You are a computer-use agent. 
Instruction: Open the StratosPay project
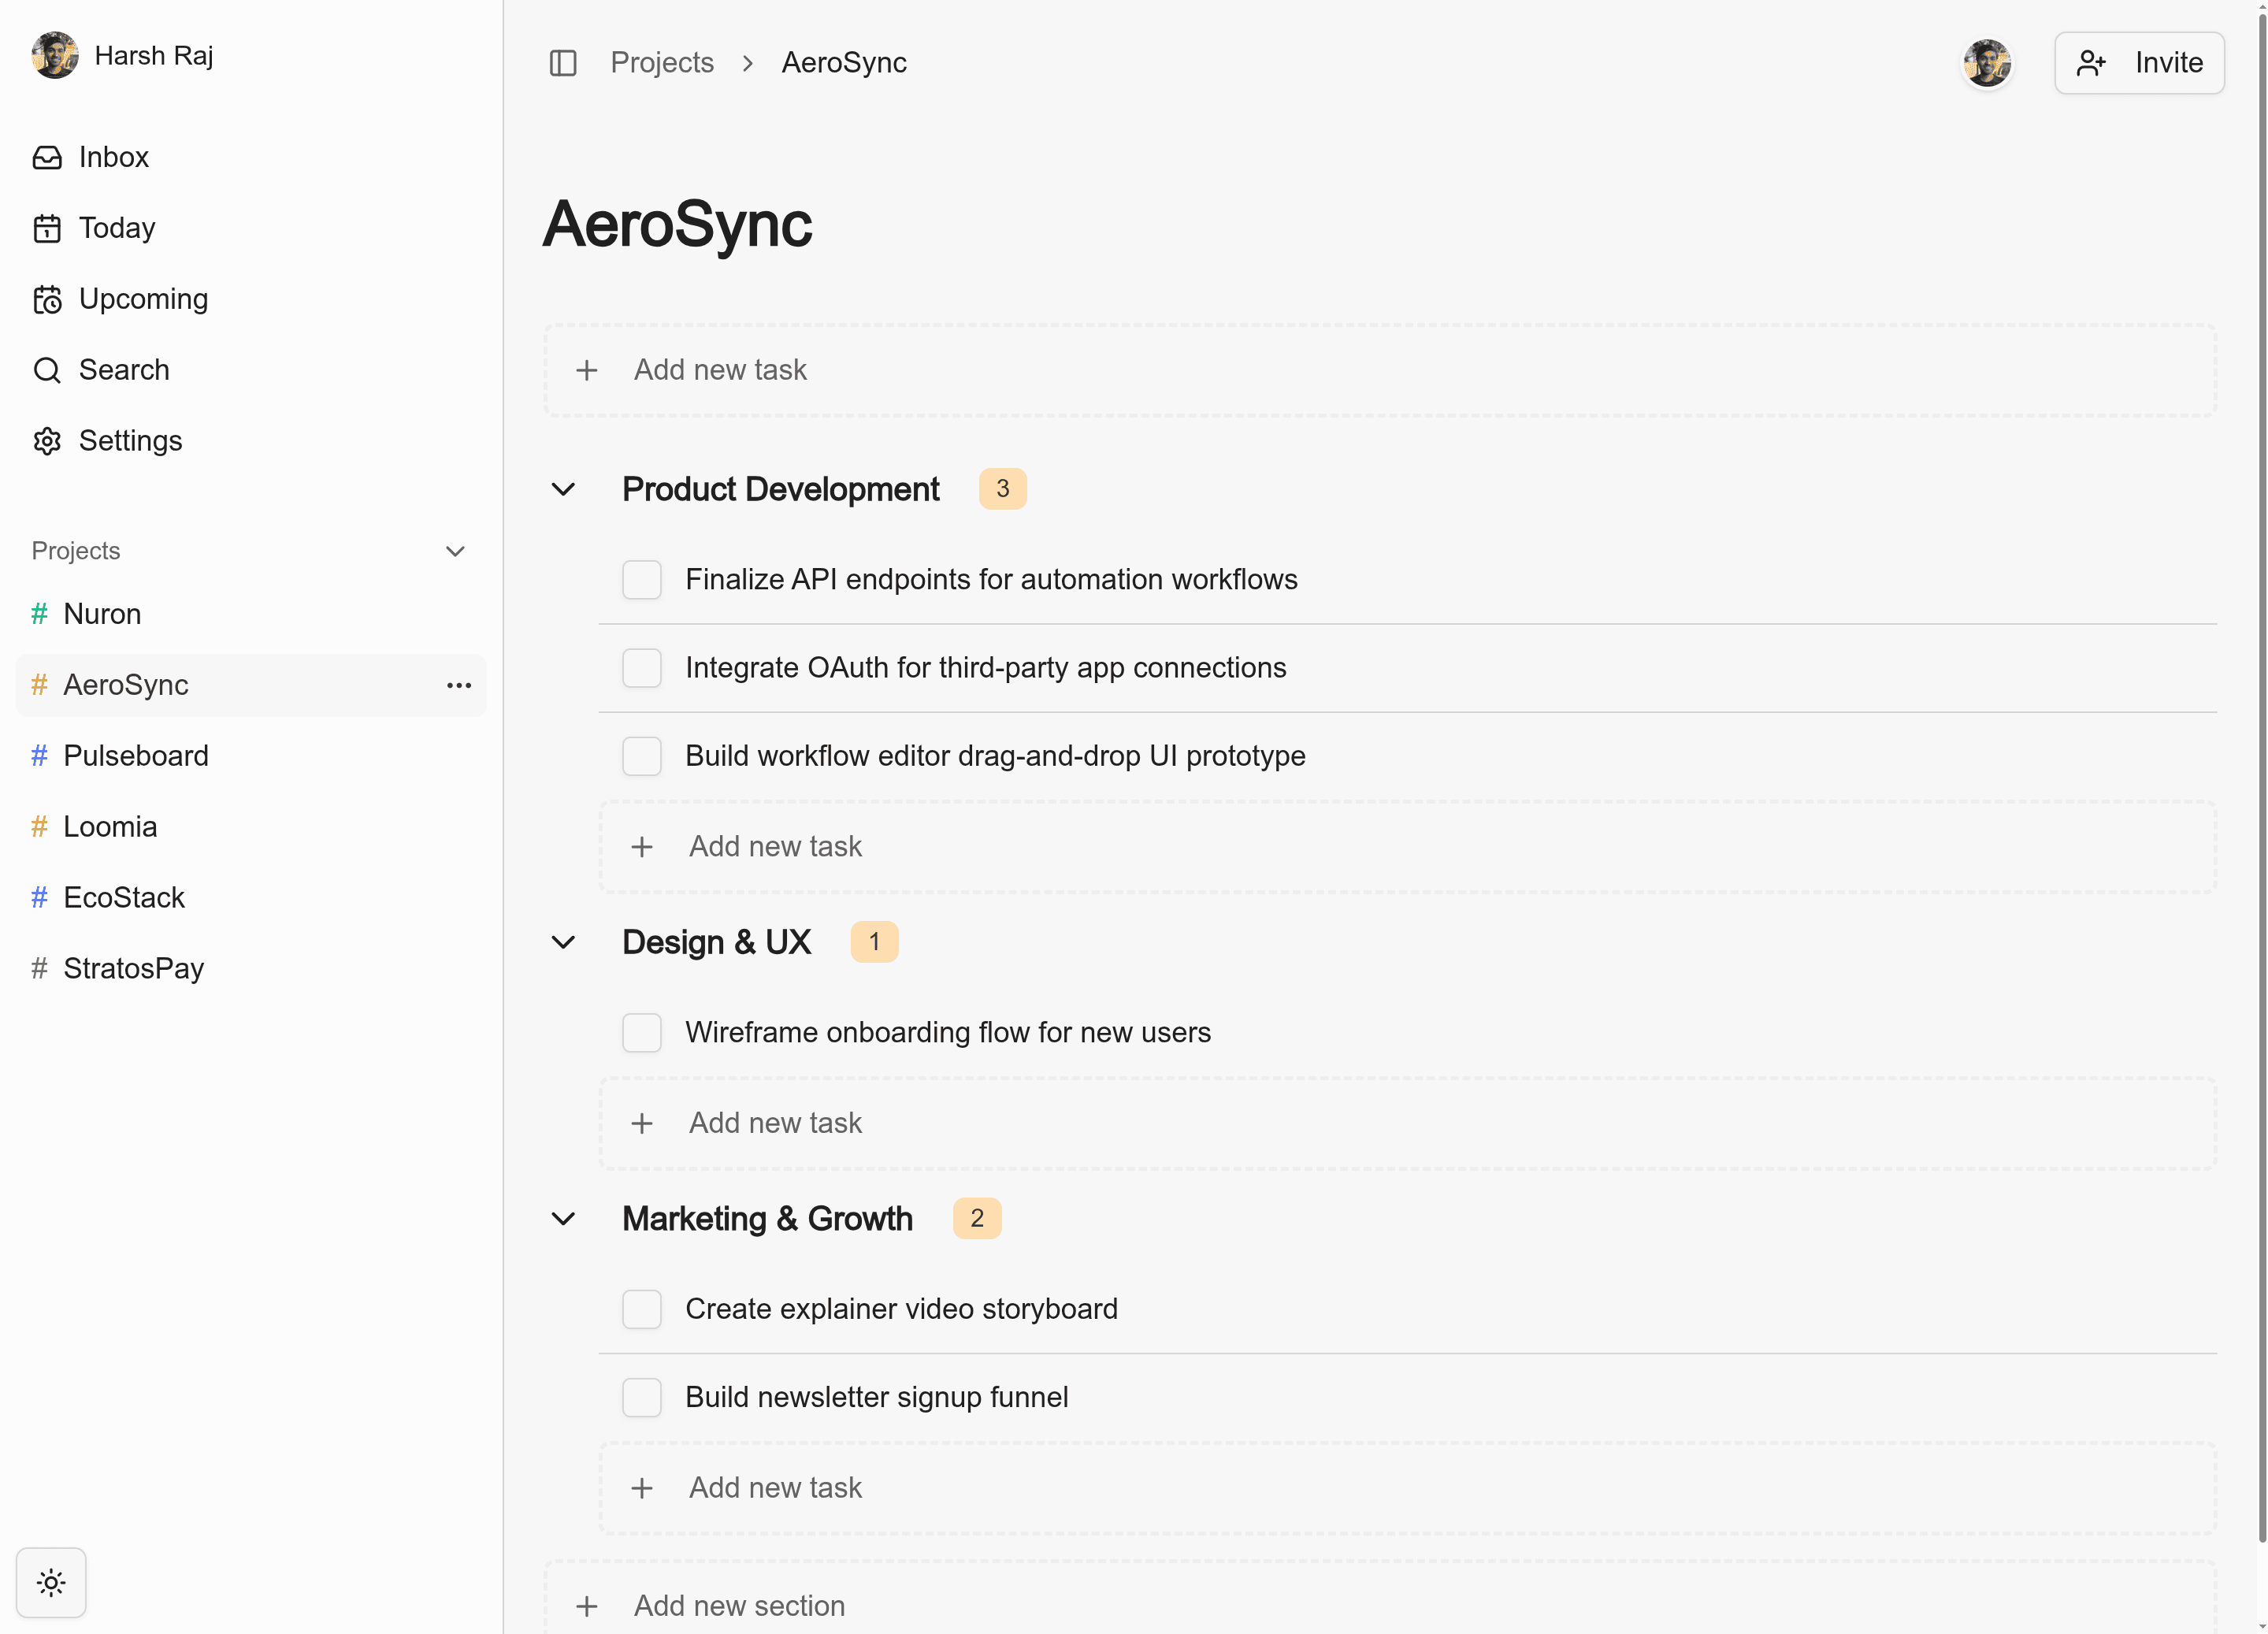point(133,968)
